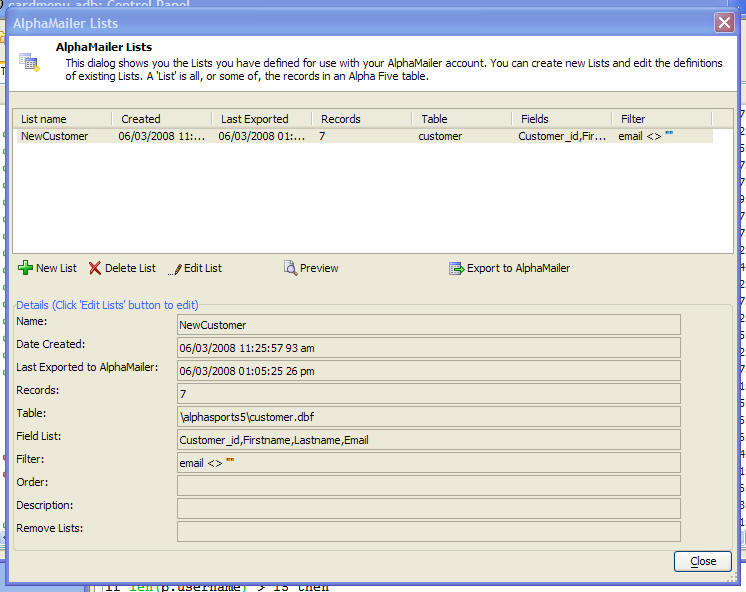Viewport: 746px width, 592px height.
Task: Click the empty Description field
Action: pyautogui.click(x=429, y=509)
